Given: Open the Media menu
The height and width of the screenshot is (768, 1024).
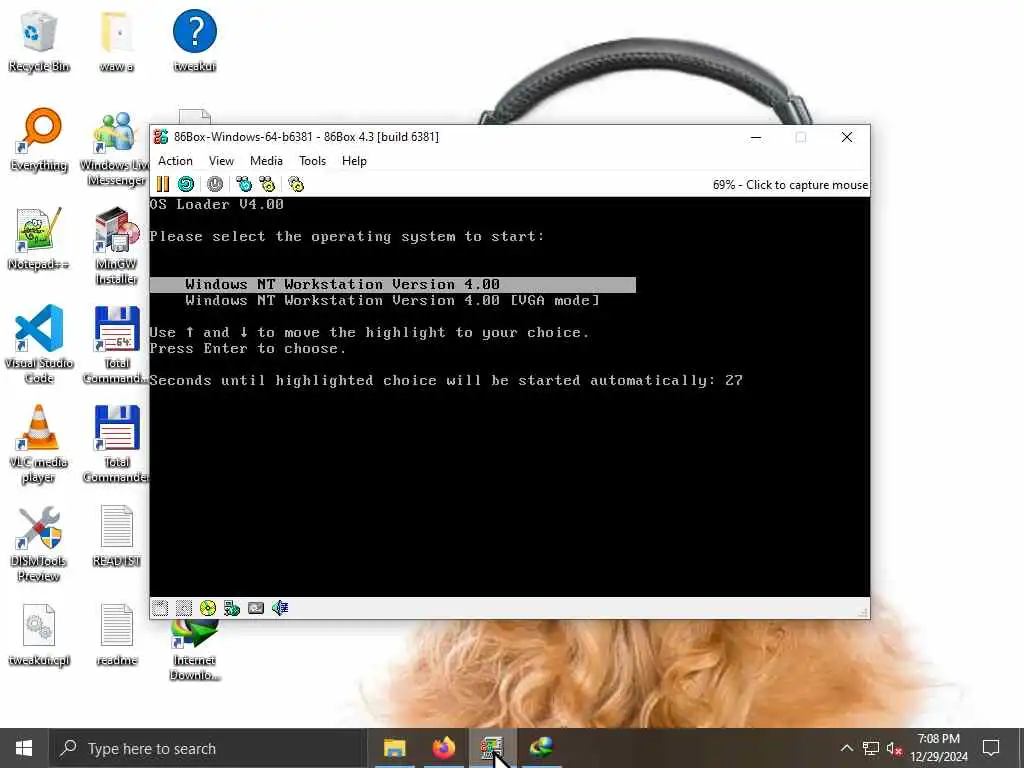Looking at the screenshot, I should (x=266, y=161).
